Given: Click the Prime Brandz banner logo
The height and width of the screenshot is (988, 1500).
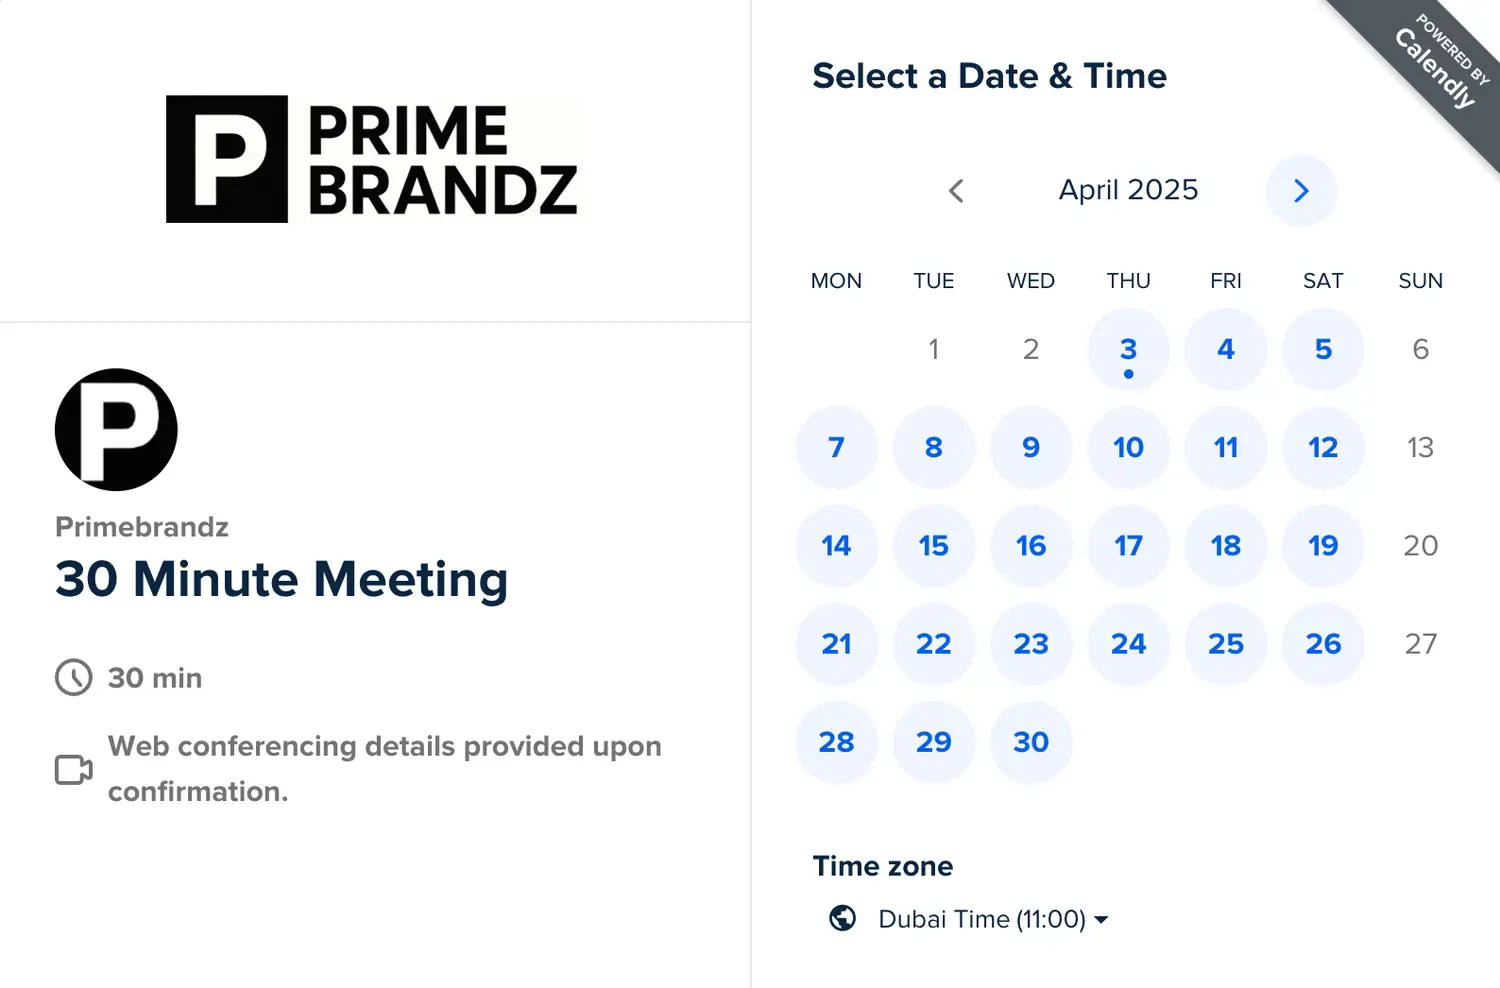Looking at the screenshot, I should [372, 159].
